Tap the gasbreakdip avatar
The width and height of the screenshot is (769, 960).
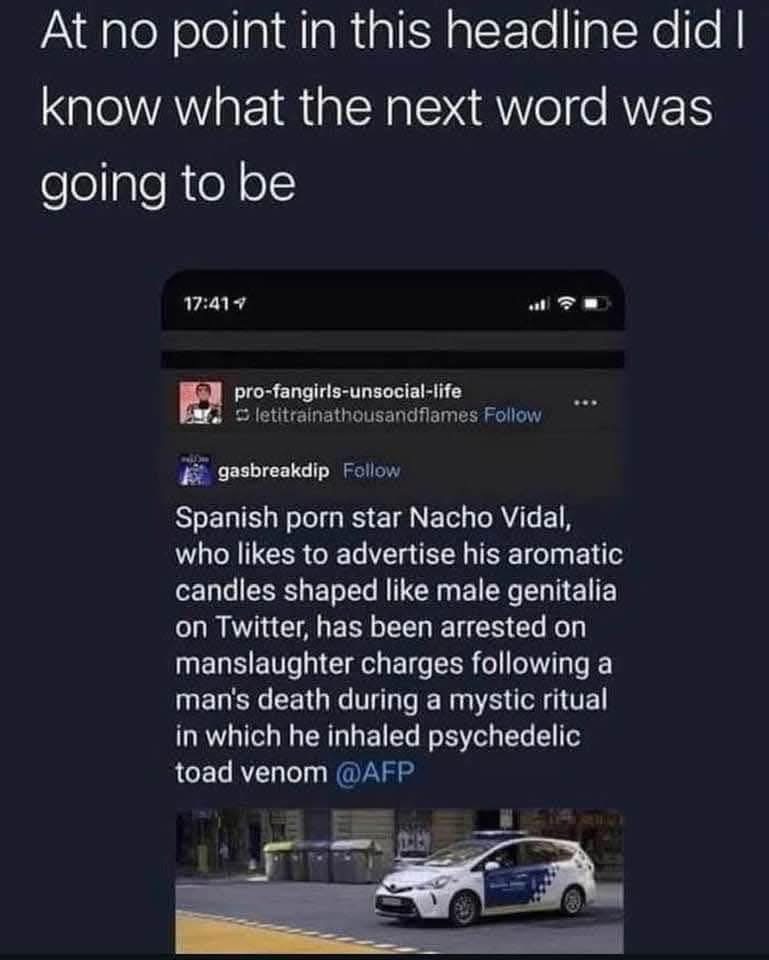pyautogui.click(x=194, y=470)
